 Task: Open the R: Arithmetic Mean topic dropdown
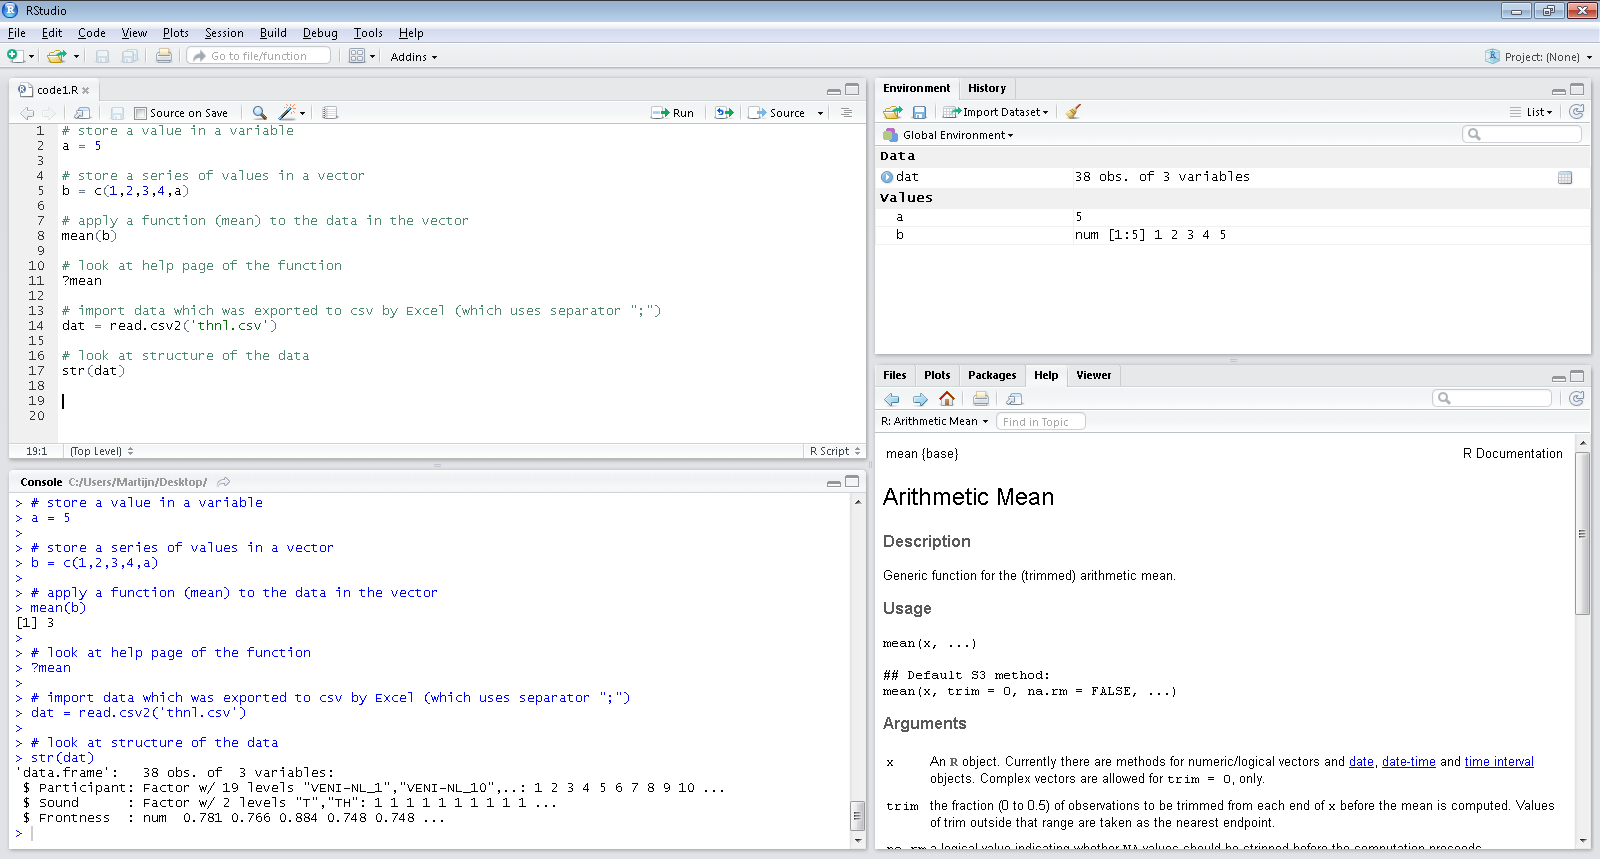point(935,421)
